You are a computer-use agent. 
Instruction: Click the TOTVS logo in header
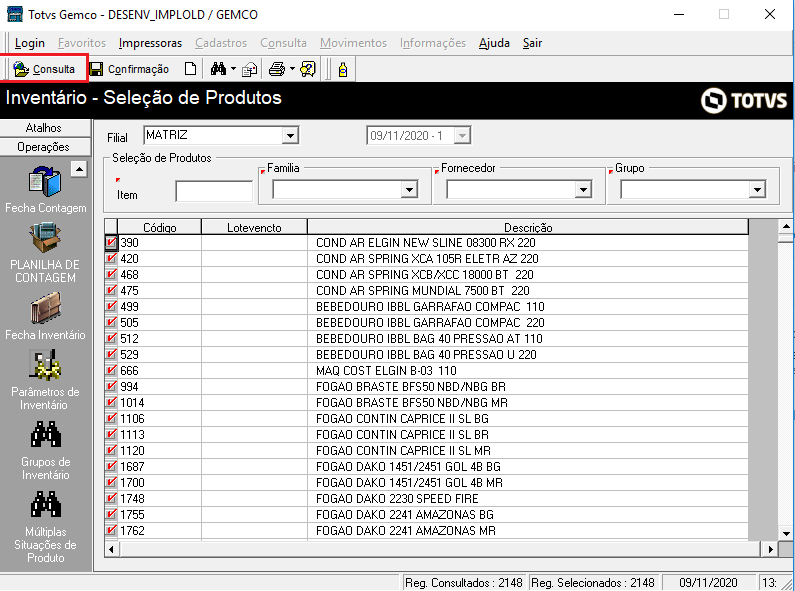click(744, 100)
